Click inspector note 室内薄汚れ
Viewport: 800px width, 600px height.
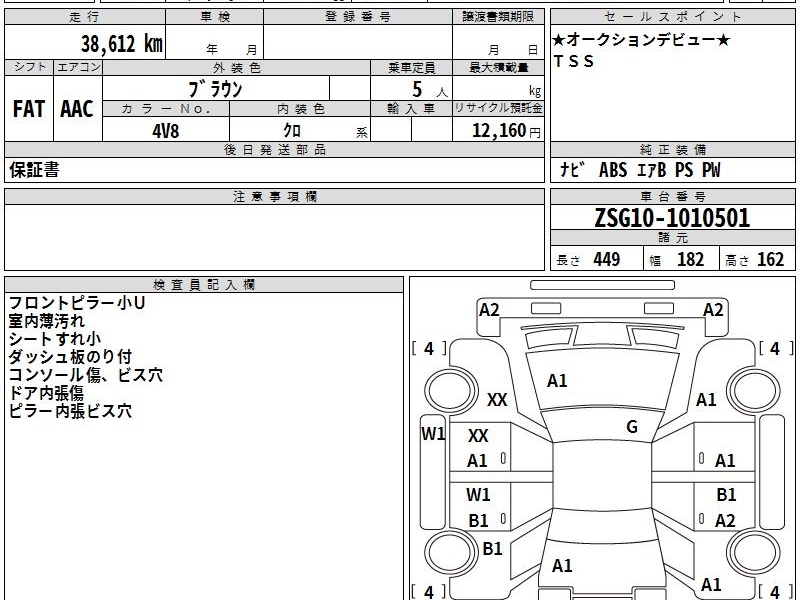click(x=46, y=320)
